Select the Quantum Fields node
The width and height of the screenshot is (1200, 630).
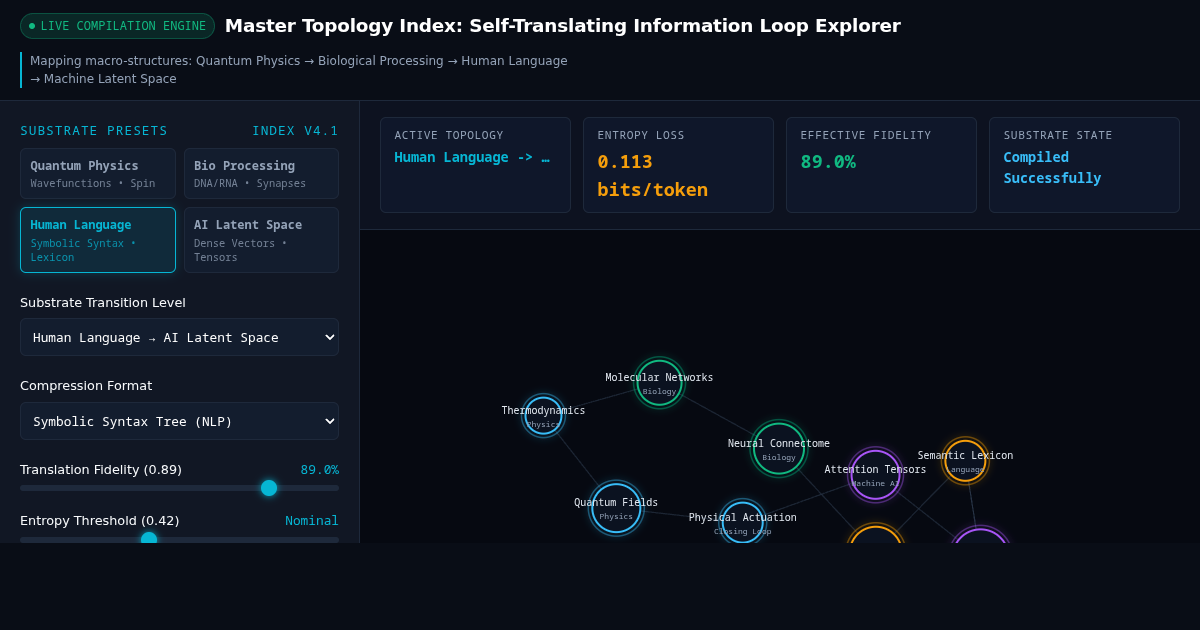tap(616, 508)
